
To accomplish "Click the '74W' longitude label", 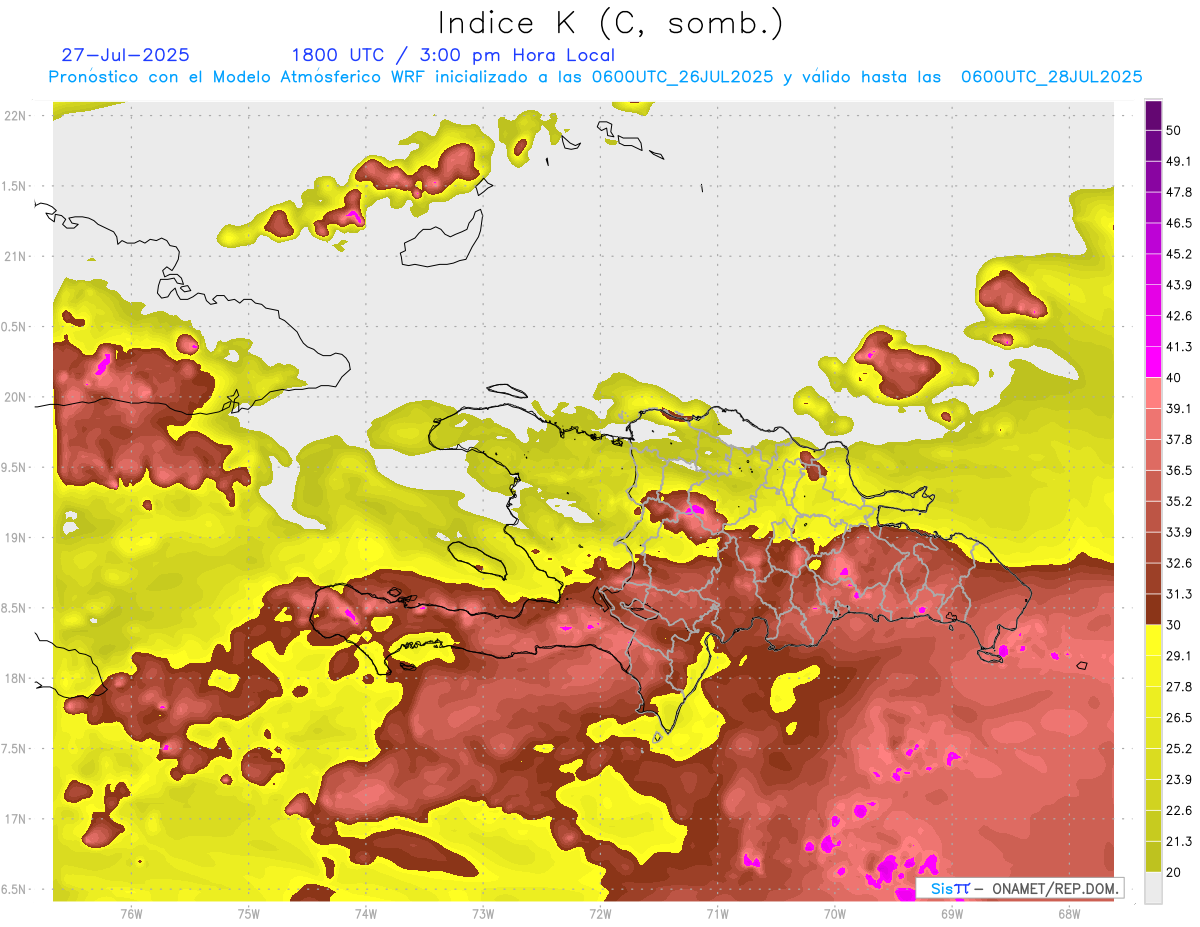I will coord(366,914).
